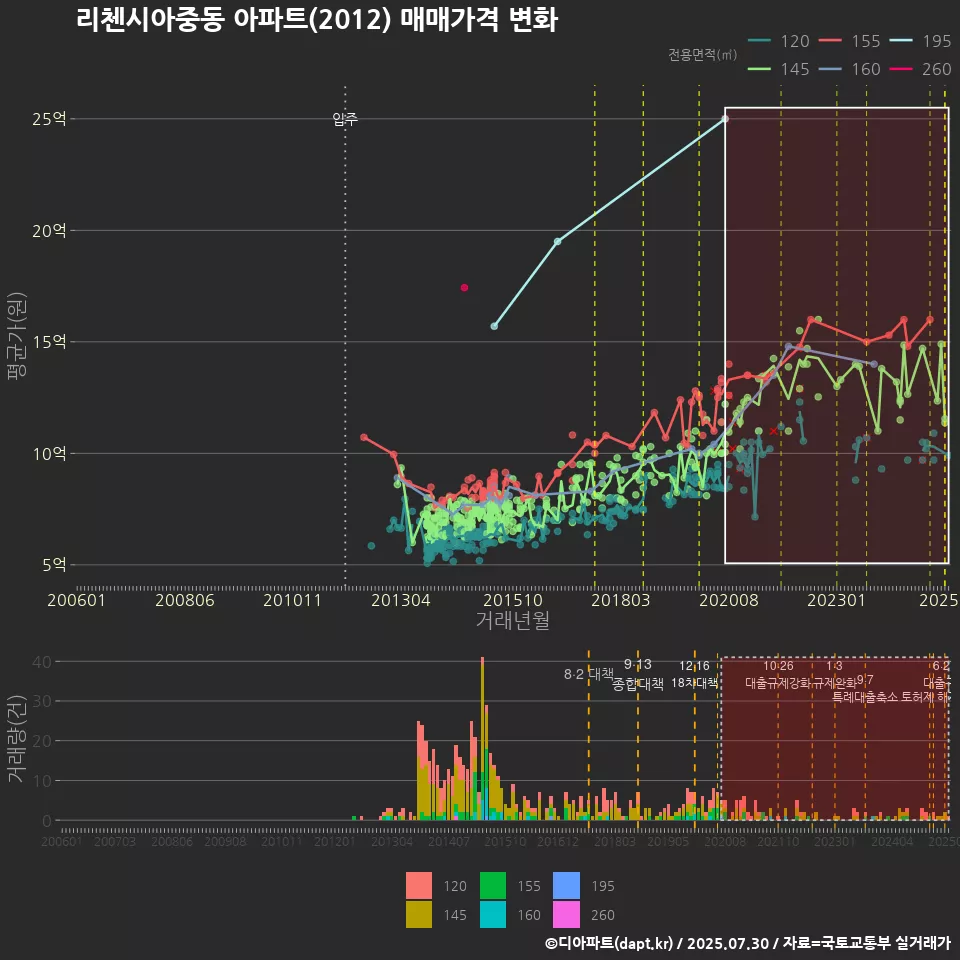Screen dimensions: 960x960
Task: Click the 201011 price chart x-axis label
Action: pyautogui.click(x=293, y=600)
